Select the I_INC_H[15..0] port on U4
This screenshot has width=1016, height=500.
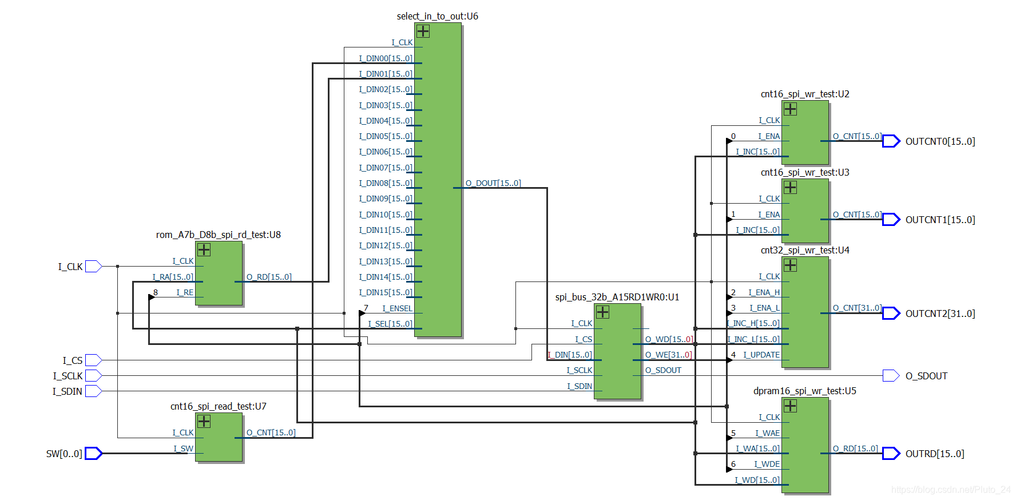pyautogui.click(x=753, y=324)
